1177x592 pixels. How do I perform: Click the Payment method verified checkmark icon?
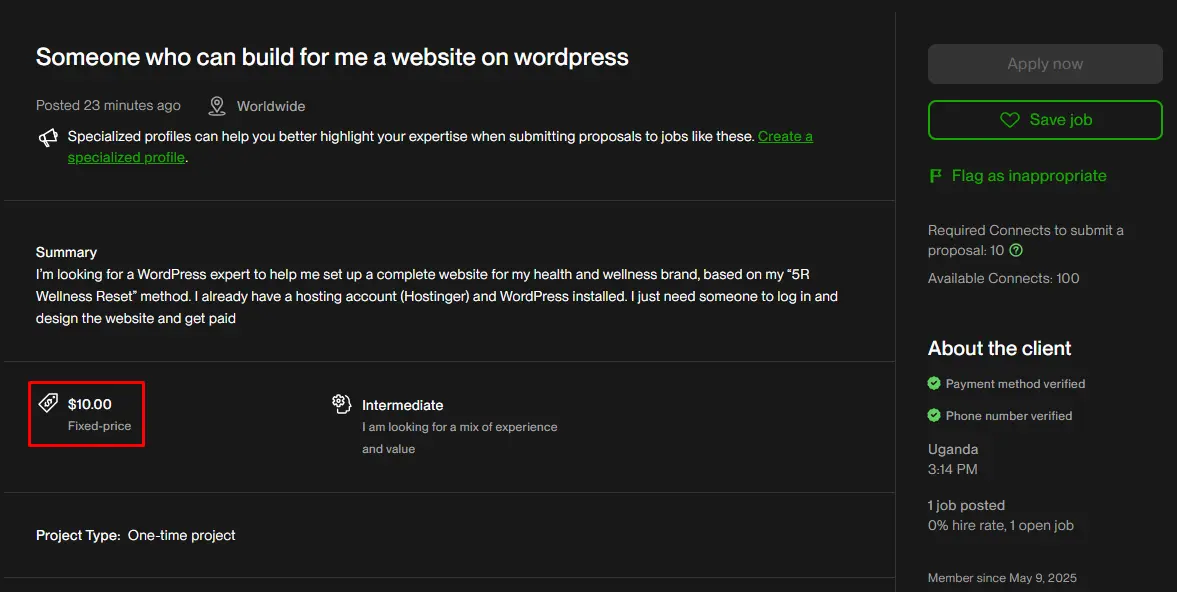click(x=934, y=383)
